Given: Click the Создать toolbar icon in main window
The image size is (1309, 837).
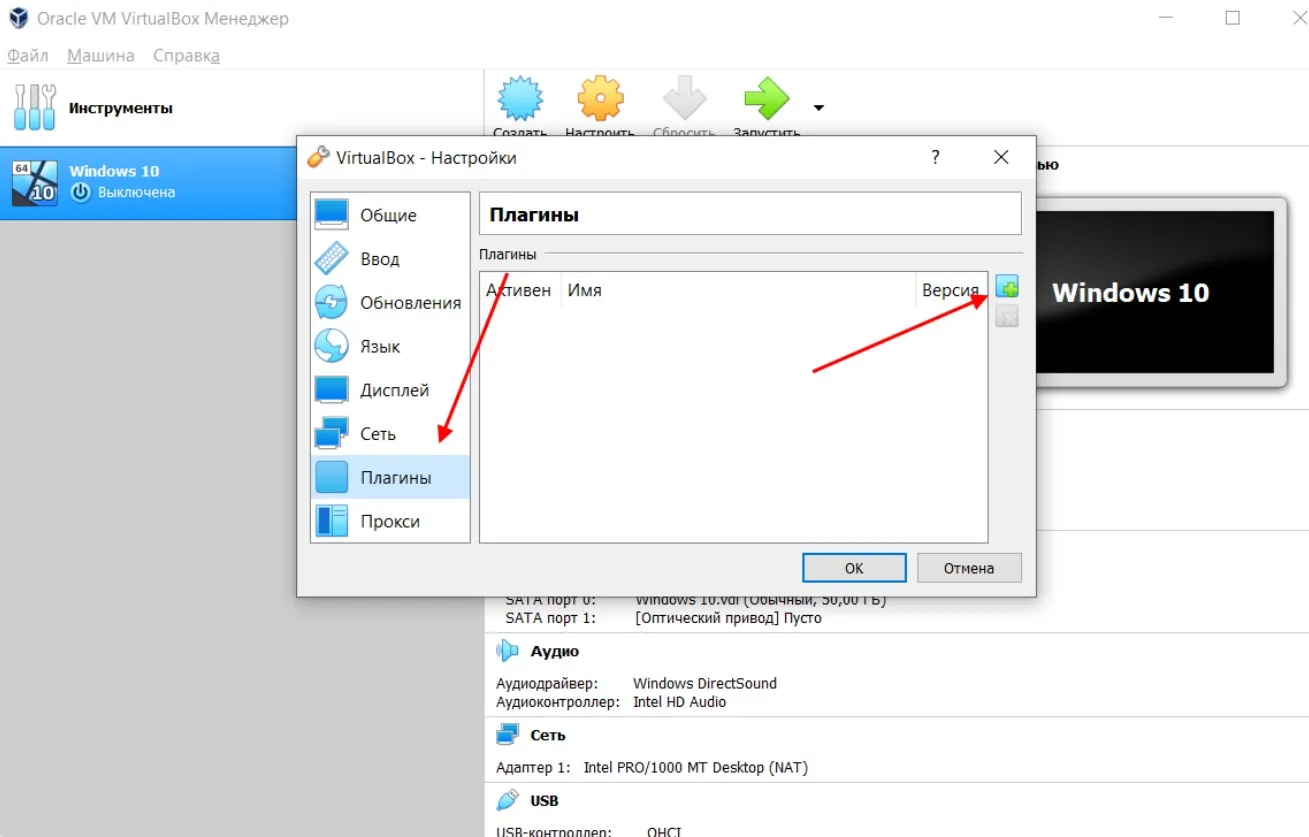Looking at the screenshot, I should click(x=520, y=100).
